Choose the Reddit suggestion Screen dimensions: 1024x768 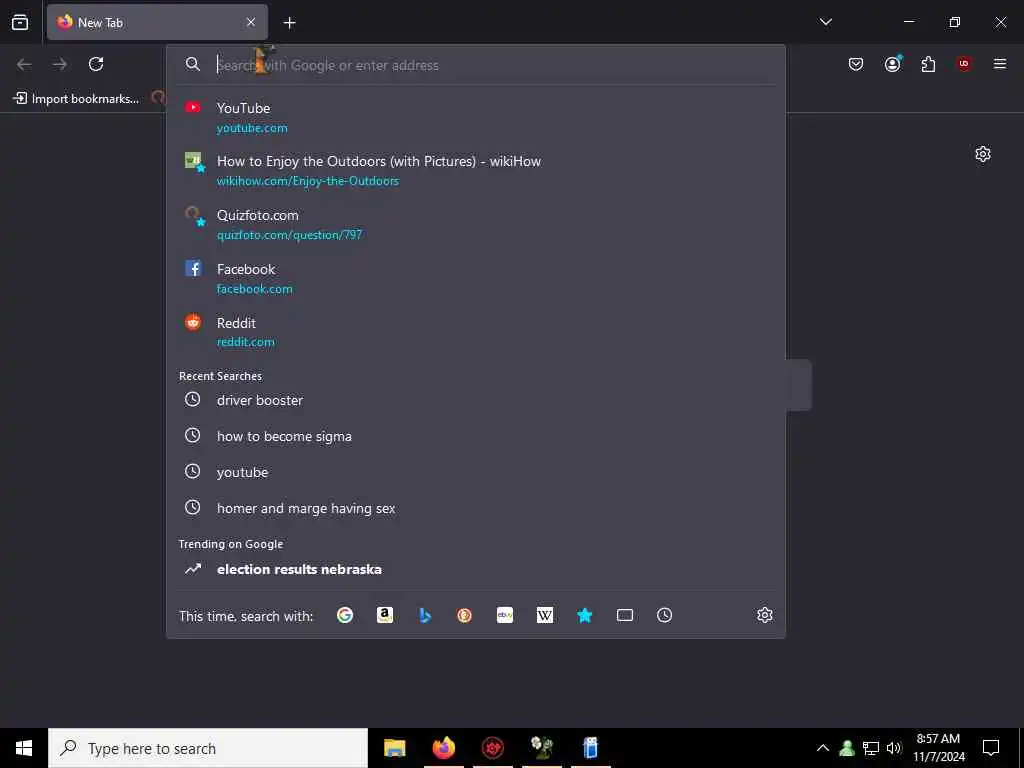pos(476,332)
